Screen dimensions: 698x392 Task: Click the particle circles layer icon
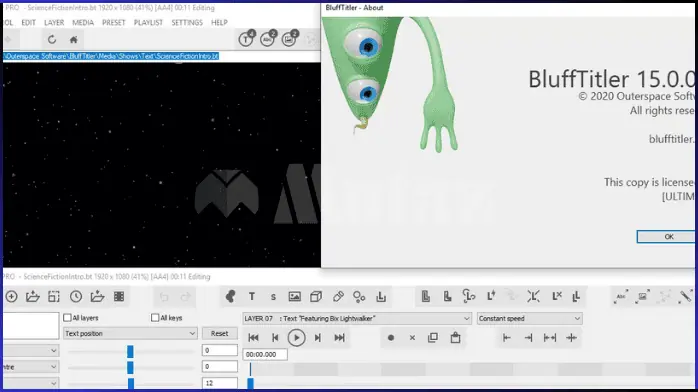click(359, 296)
